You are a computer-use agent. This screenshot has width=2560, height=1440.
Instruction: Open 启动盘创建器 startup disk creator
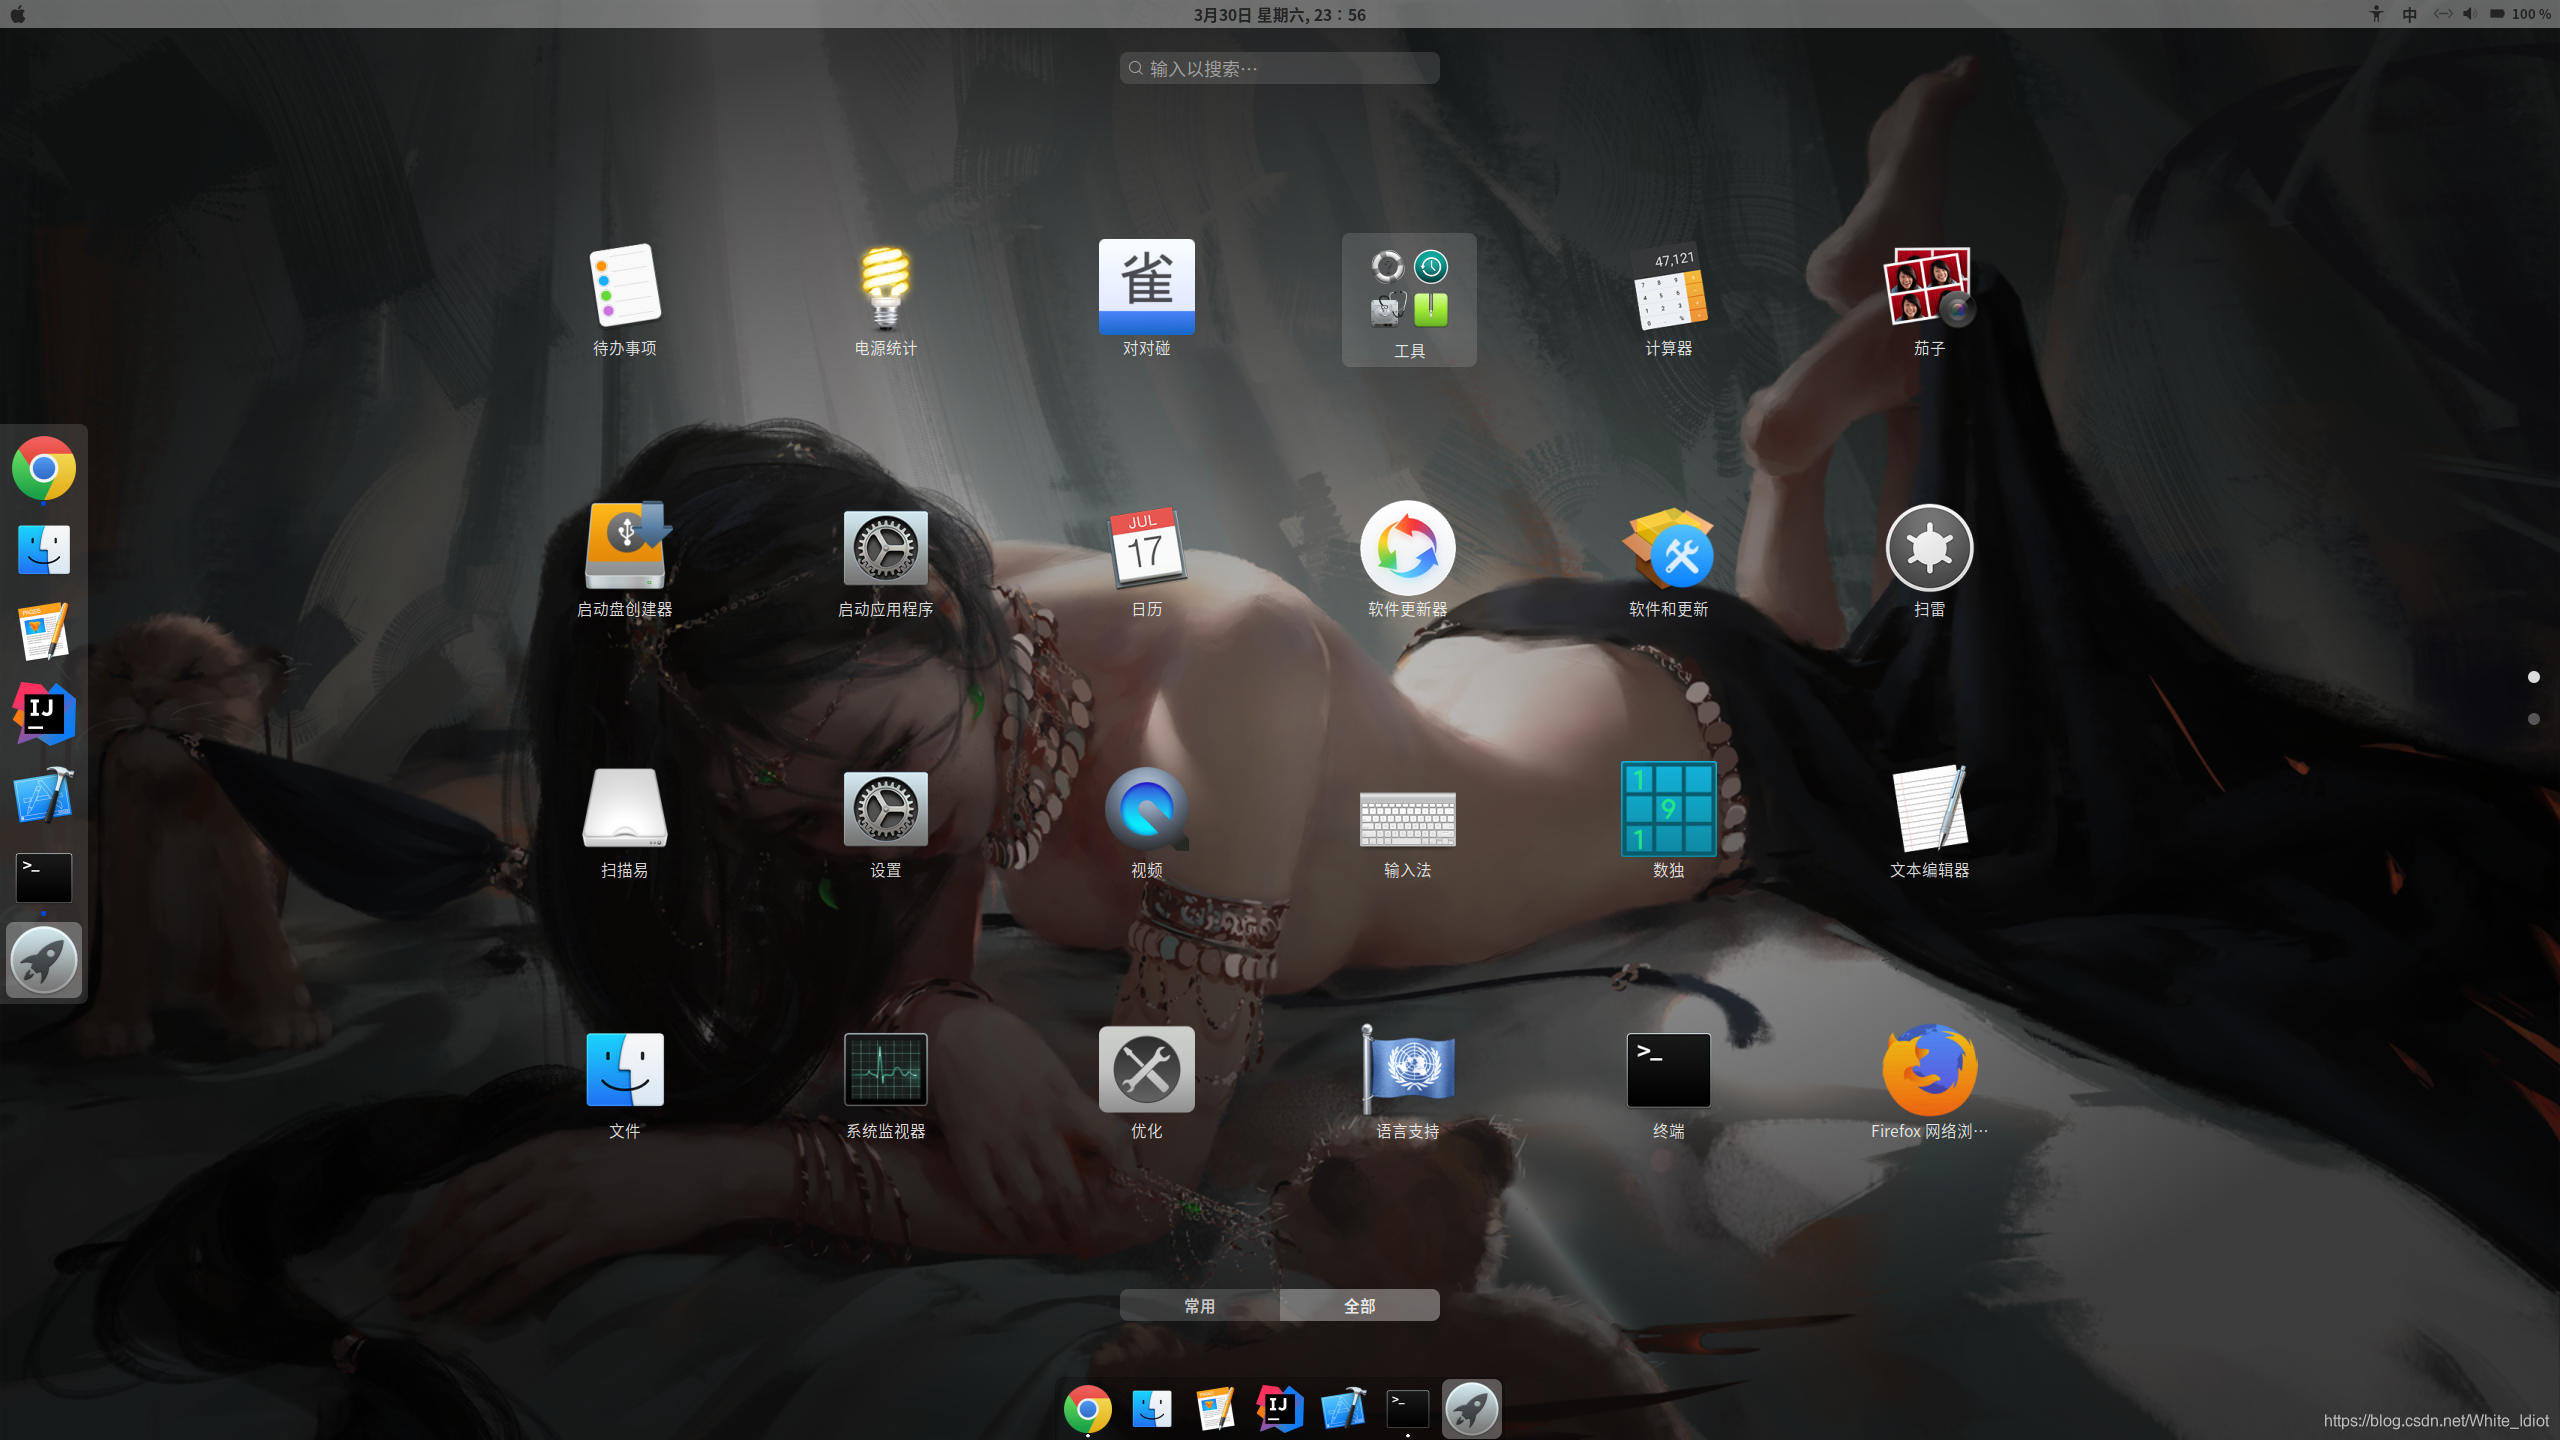point(625,548)
